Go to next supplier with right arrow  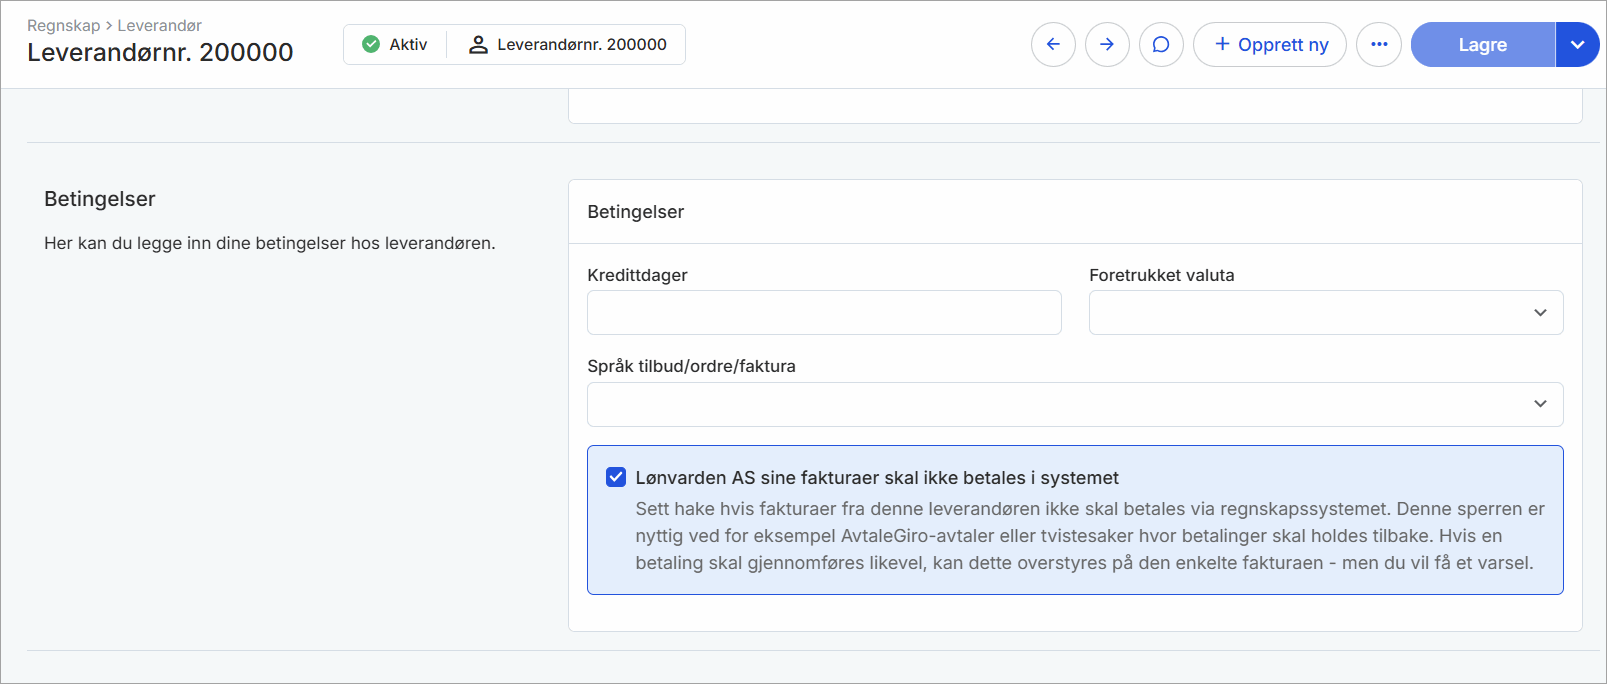(1107, 45)
